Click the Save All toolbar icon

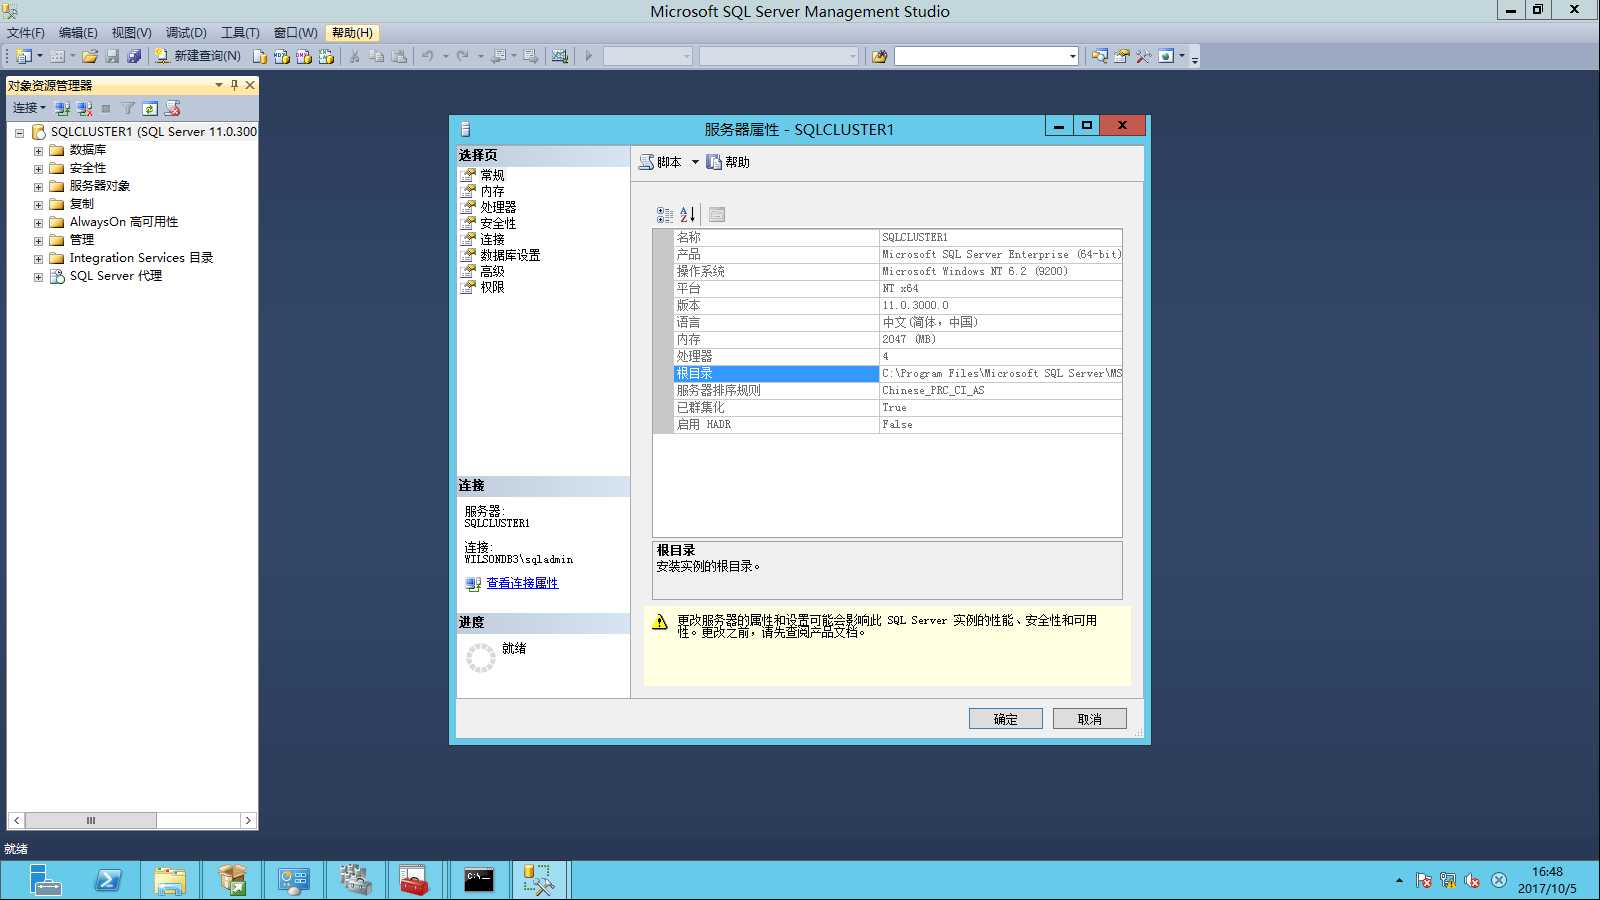pos(134,56)
